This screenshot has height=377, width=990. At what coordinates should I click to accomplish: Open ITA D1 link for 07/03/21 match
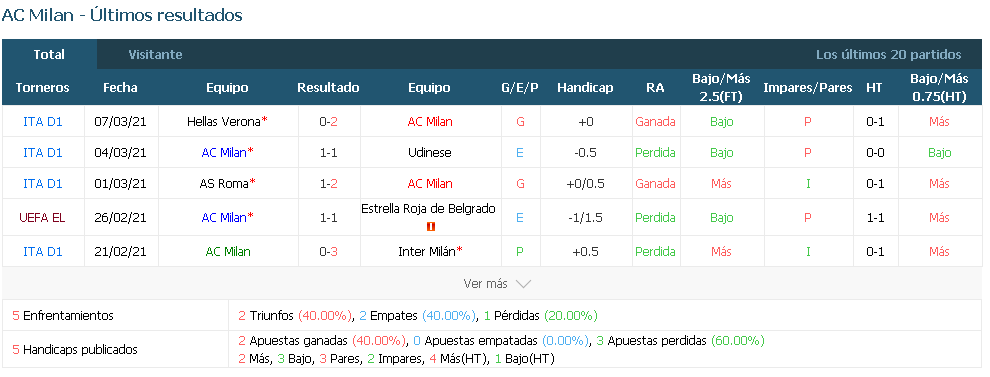coord(42,122)
